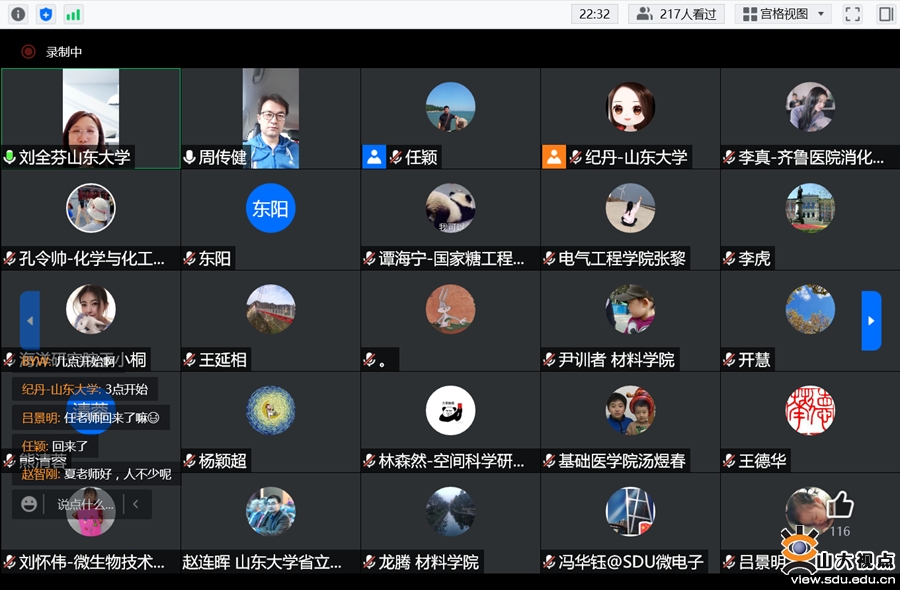Open the 宫格视图 layout dropdown

pos(782,14)
